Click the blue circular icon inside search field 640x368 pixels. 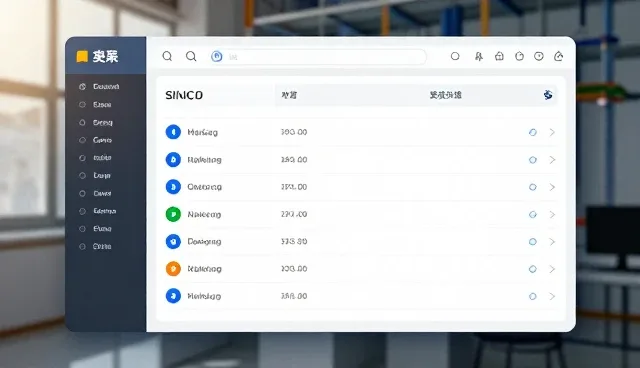click(x=217, y=56)
